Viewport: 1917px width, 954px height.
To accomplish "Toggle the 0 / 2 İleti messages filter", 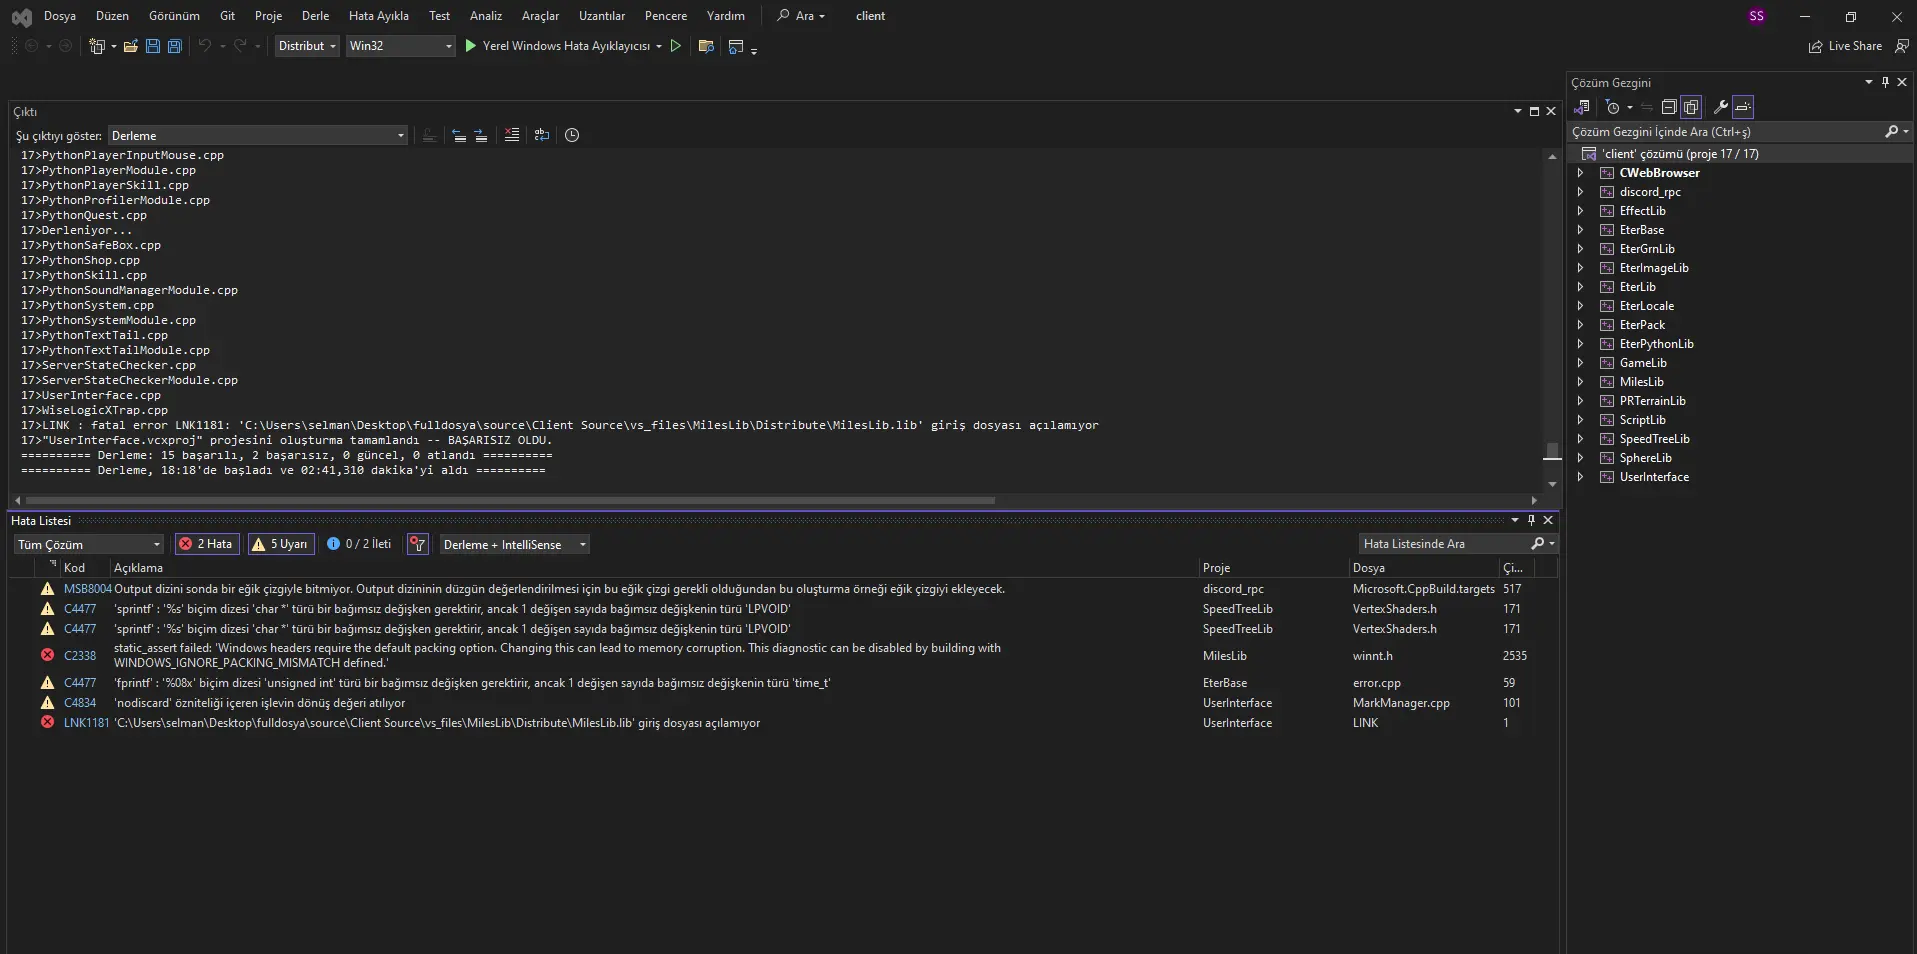I will [359, 544].
